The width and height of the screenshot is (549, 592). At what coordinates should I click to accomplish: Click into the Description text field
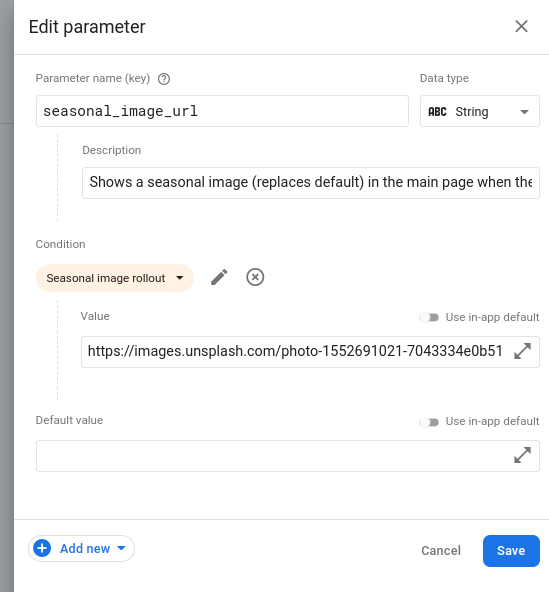(x=311, y=183)
